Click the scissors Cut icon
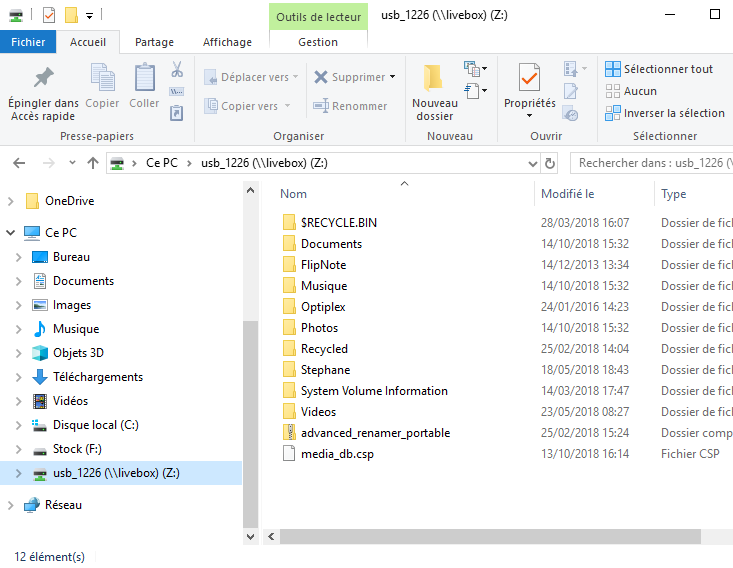Viewport: 733px width, 568px height. click(x=177, y=69)
